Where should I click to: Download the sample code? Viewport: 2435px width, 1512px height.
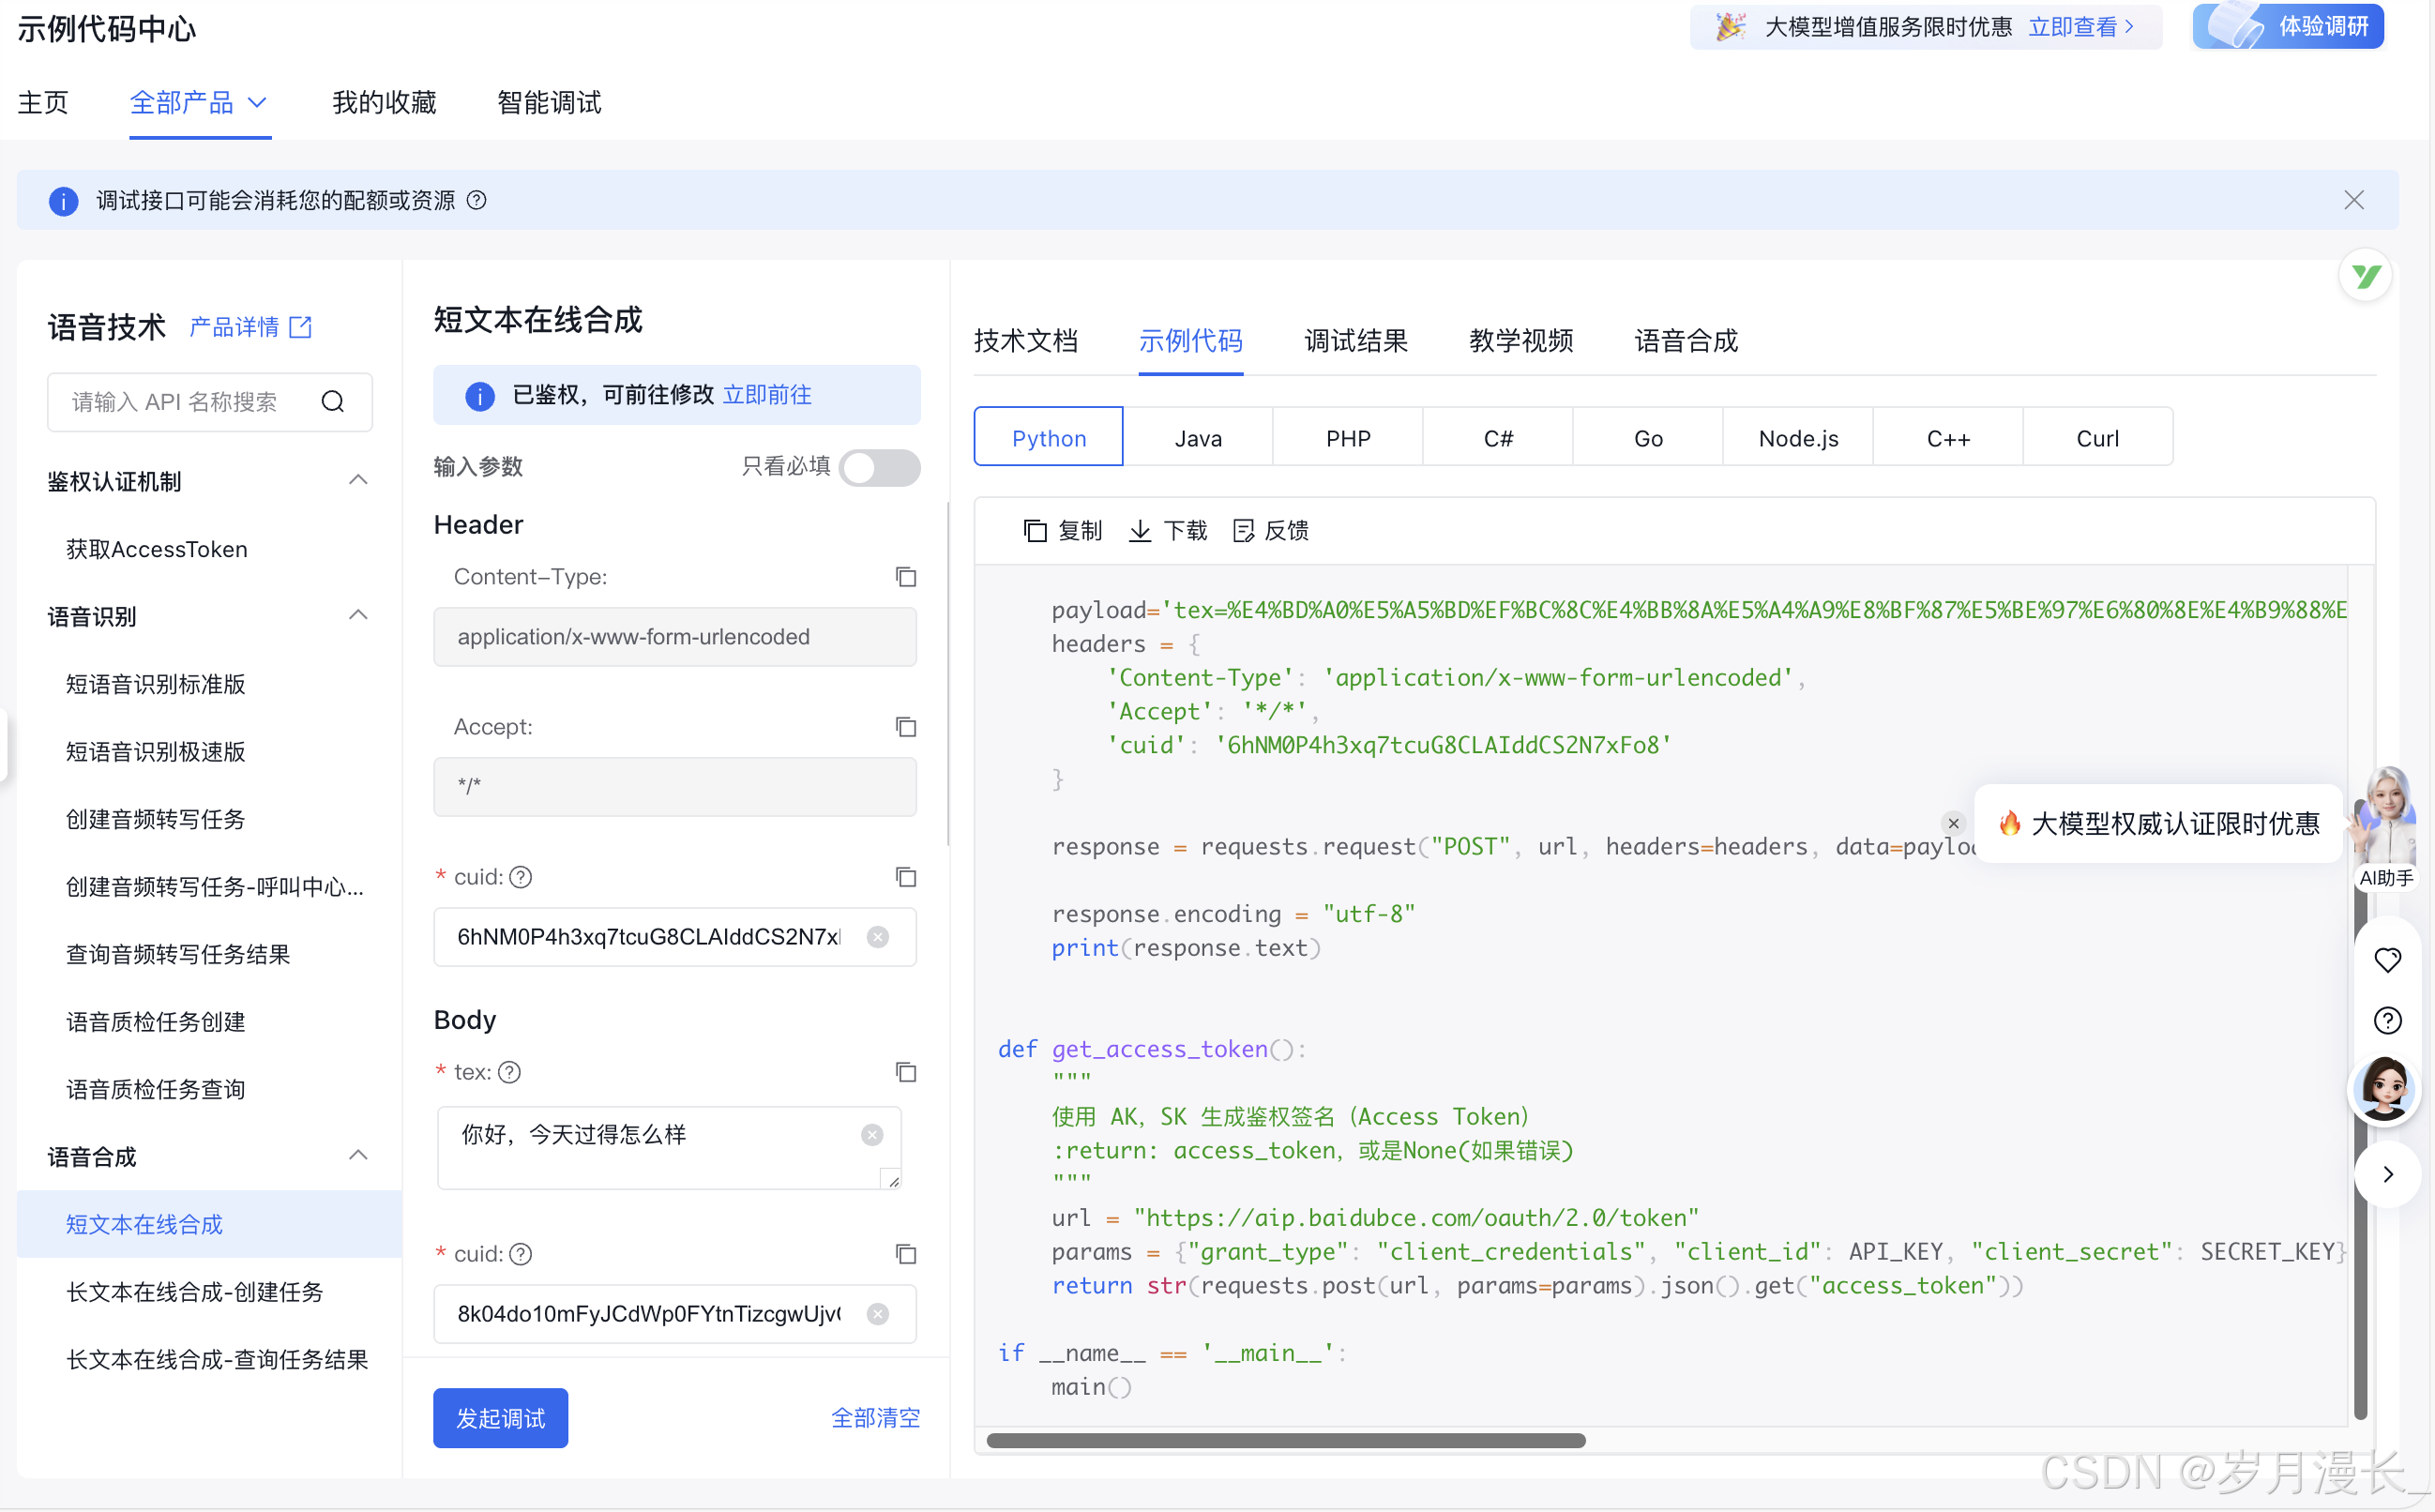[1167, 530]
